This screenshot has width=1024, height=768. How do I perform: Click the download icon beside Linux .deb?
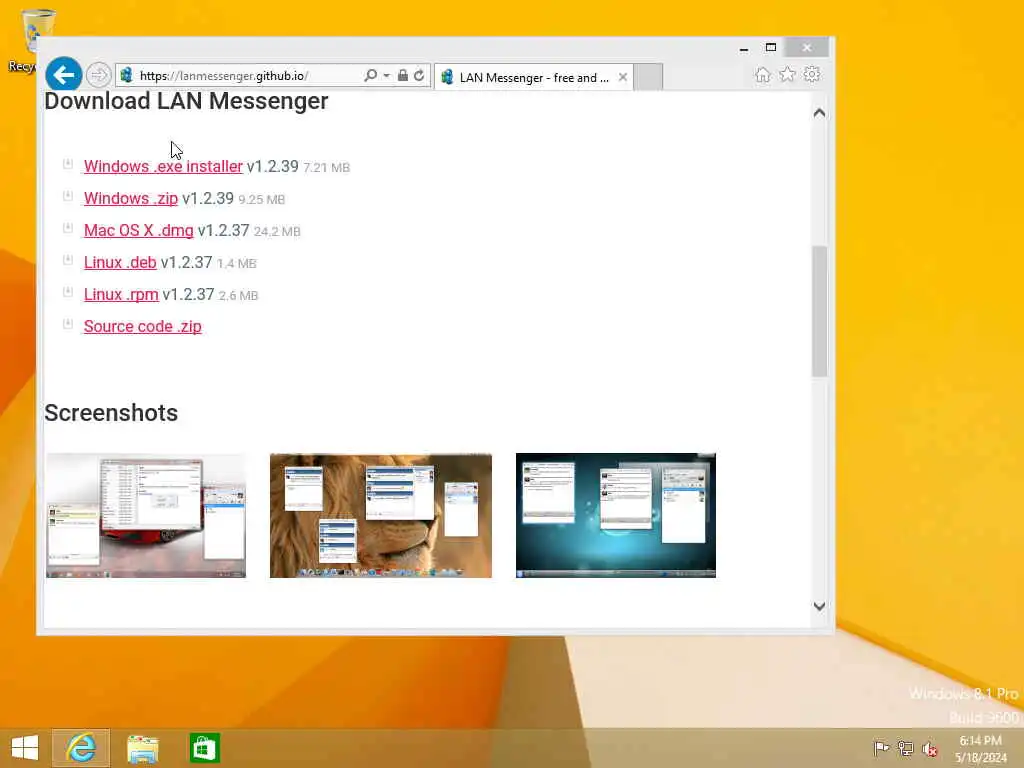67,260
